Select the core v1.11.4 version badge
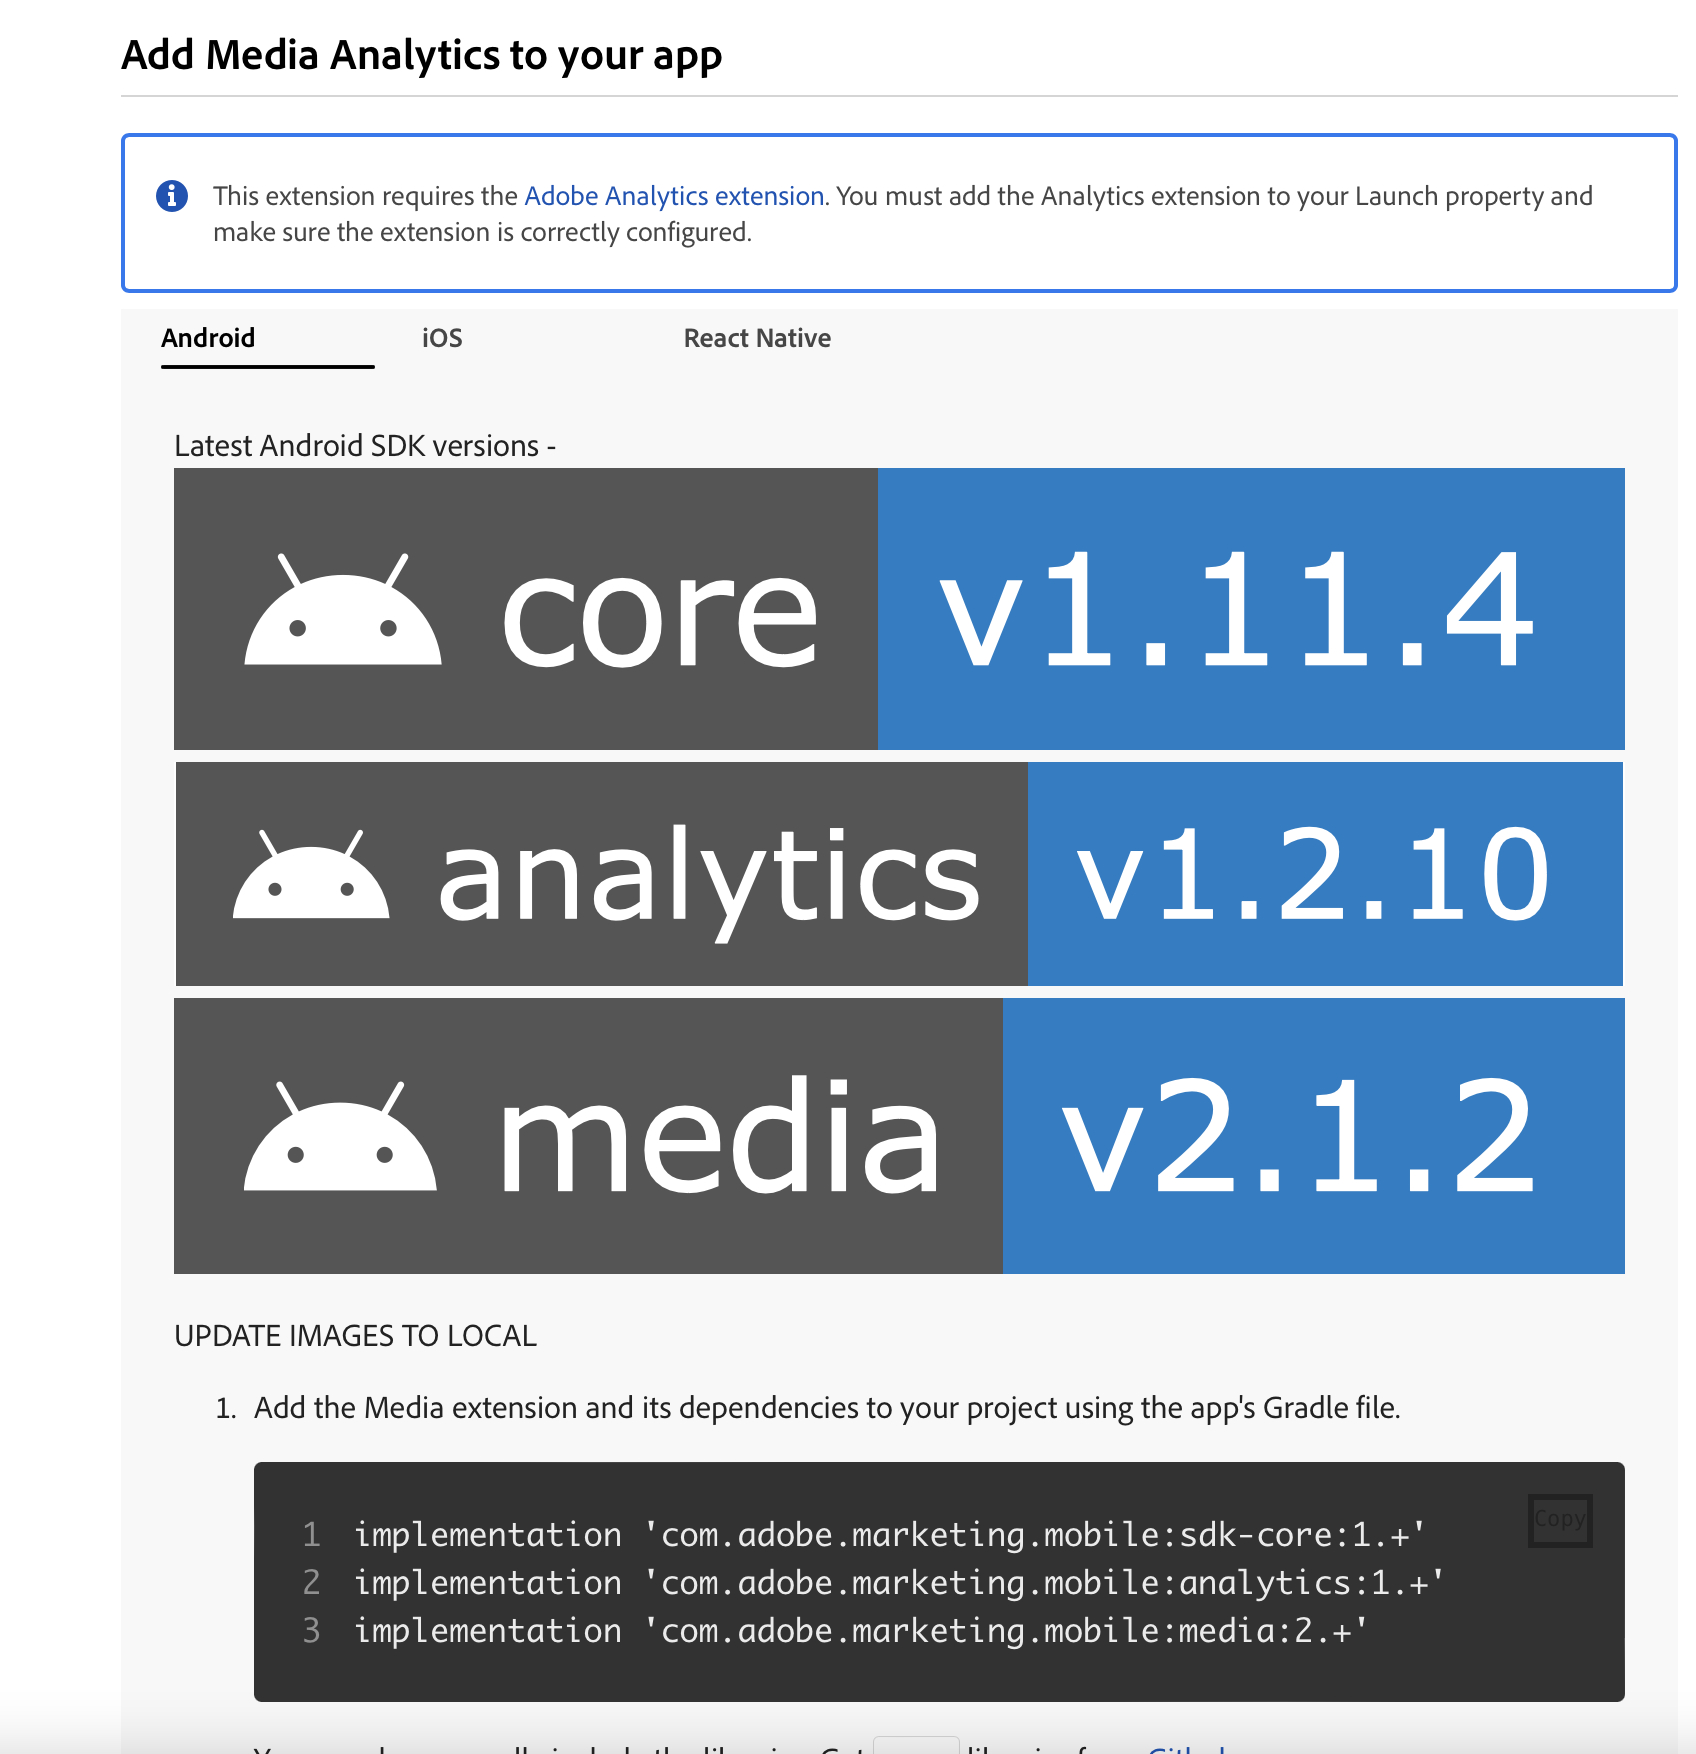1696x1754 pixels. point(1240,611)
